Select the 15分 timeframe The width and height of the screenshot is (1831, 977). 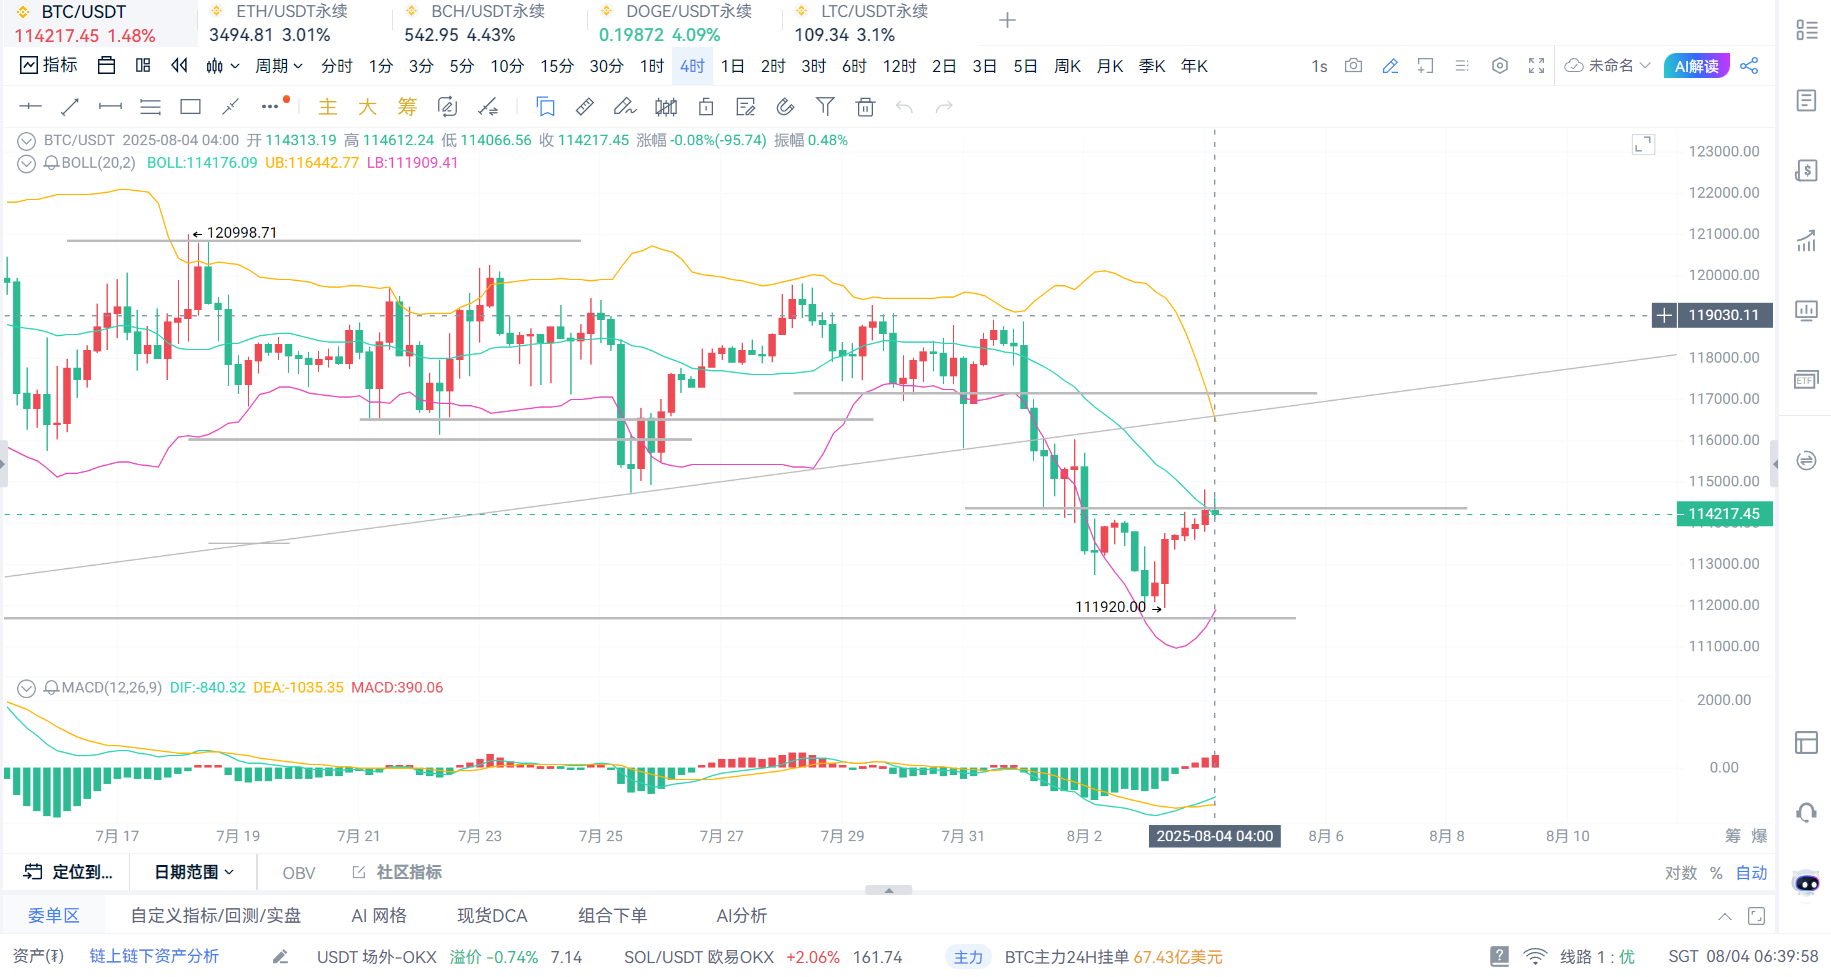(x=557, y=66)
